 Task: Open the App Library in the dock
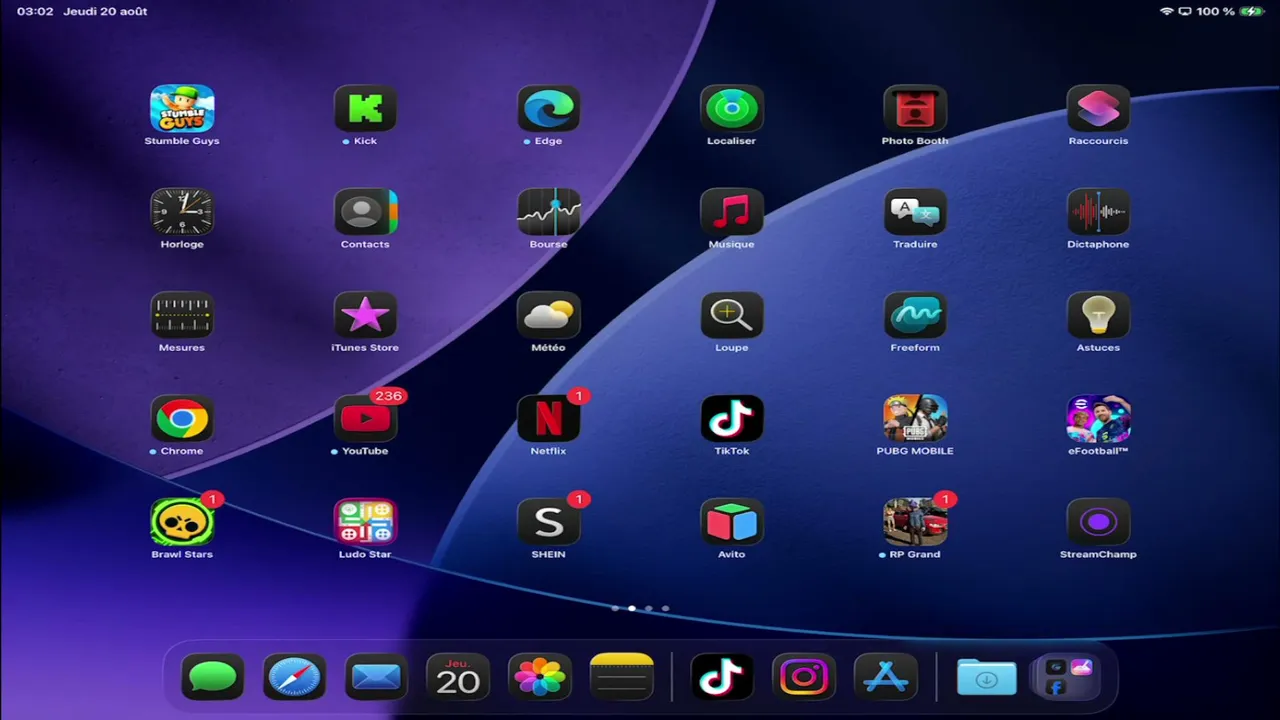[x=1068, y=678]
